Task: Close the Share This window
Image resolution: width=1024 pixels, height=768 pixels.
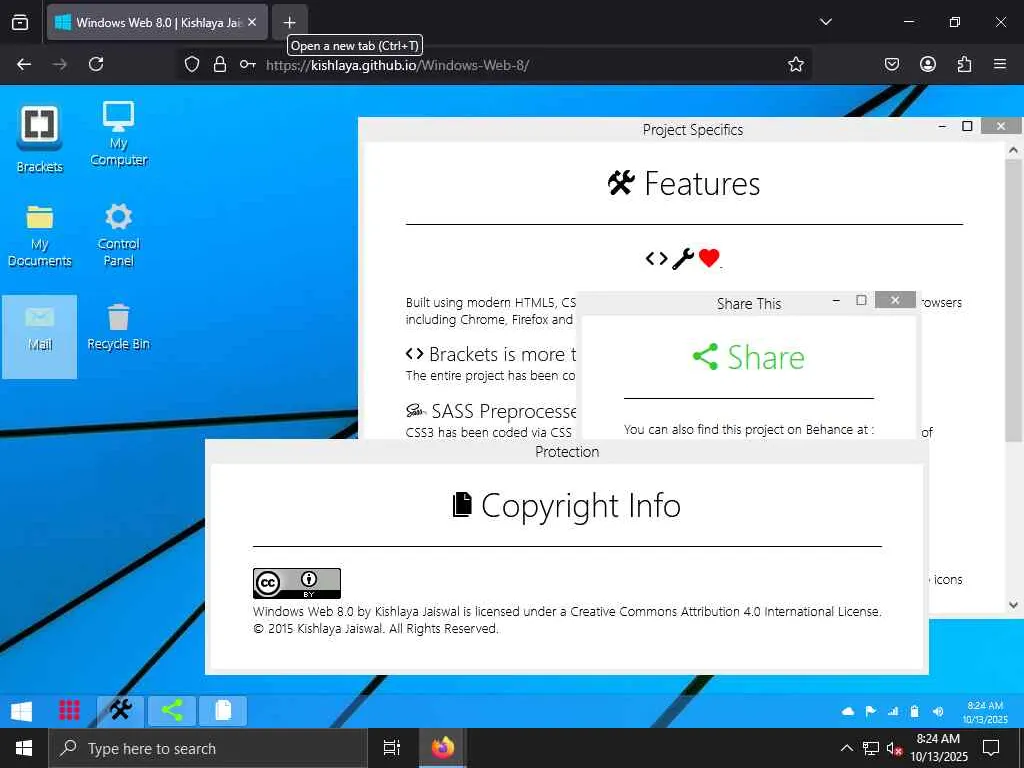Action: (895, 300)
